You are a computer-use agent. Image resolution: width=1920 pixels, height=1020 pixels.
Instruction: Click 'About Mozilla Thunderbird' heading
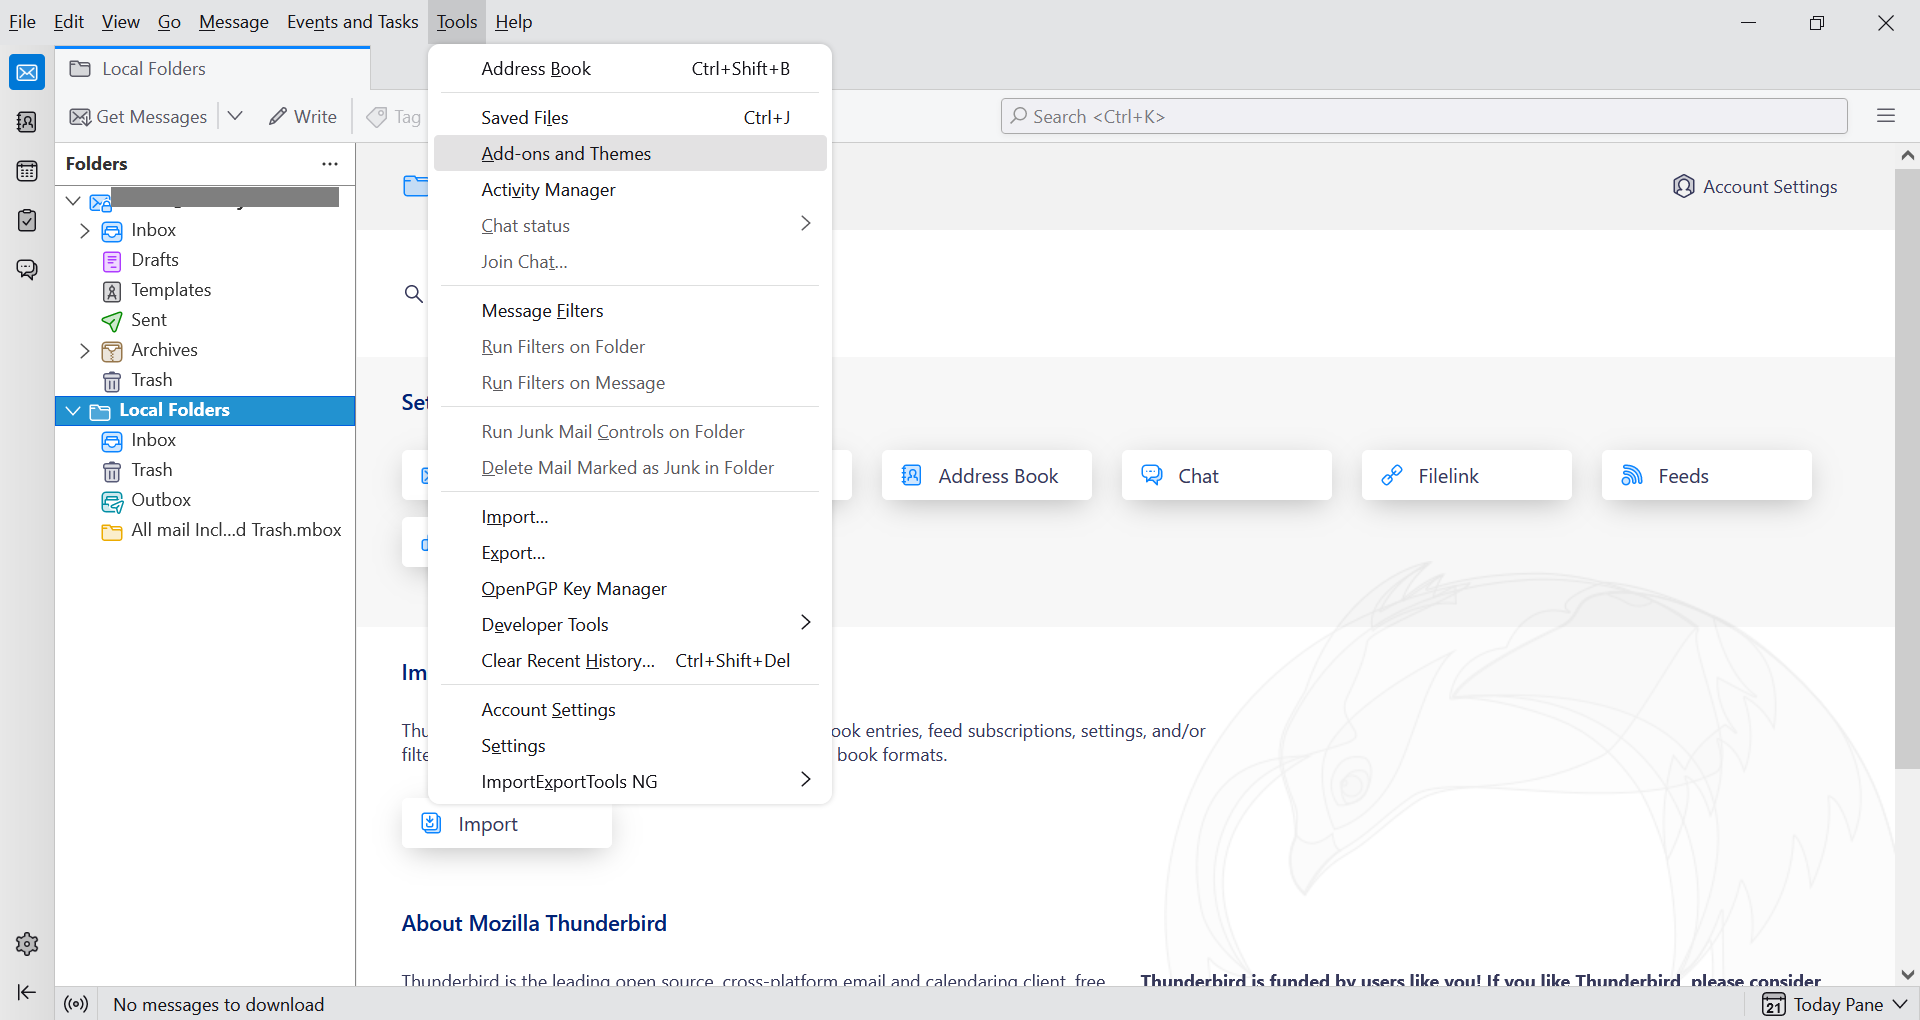click(x=534, y=923)
